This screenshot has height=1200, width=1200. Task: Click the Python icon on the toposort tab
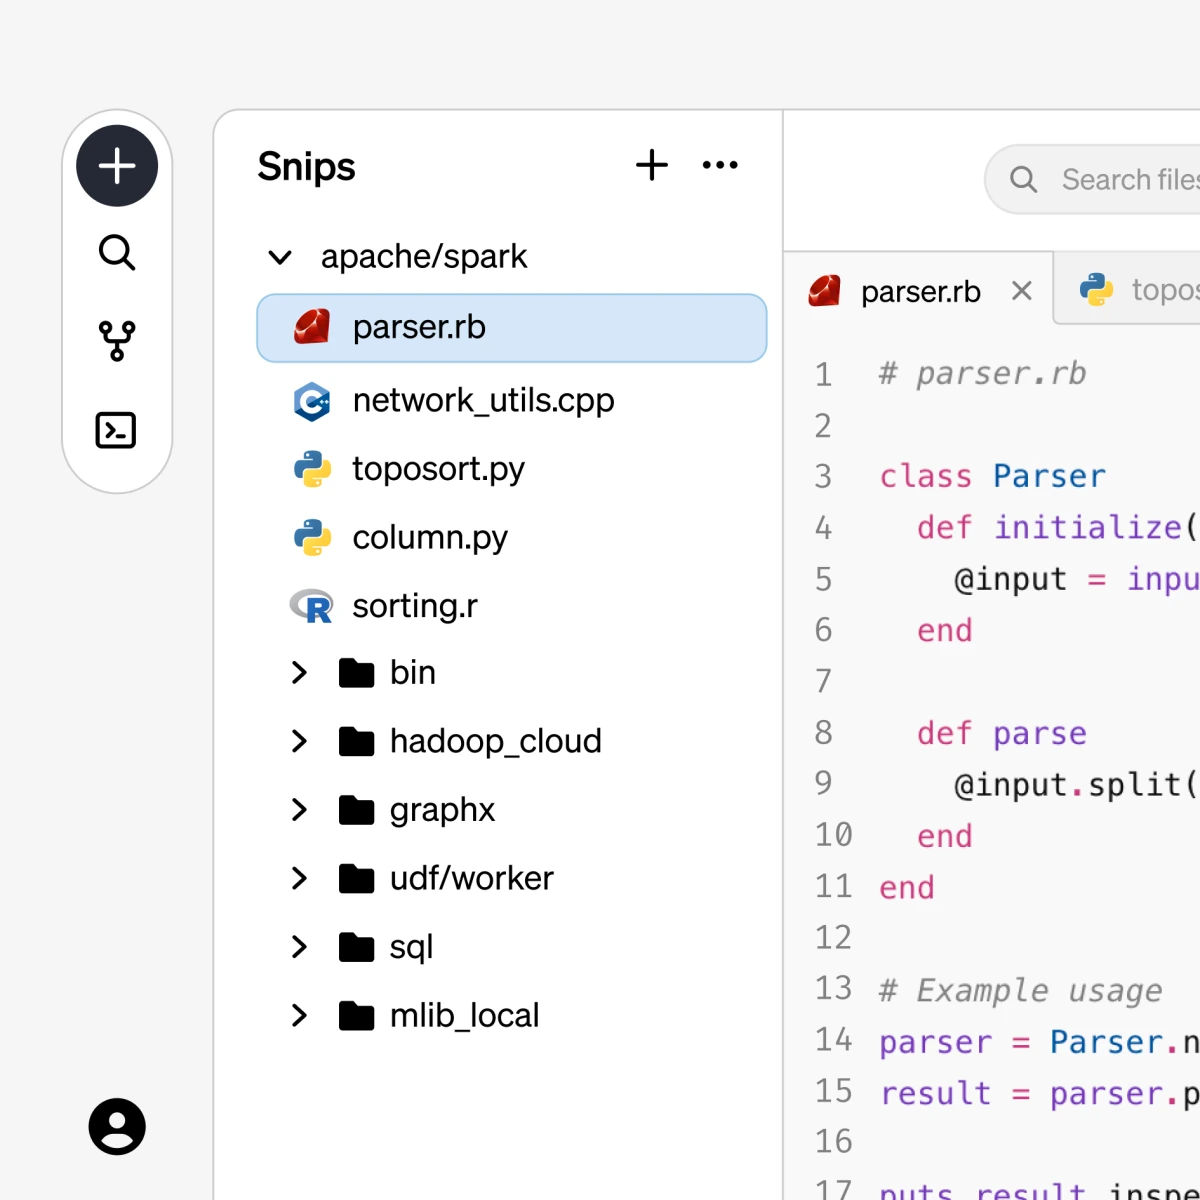(1097, 290)
